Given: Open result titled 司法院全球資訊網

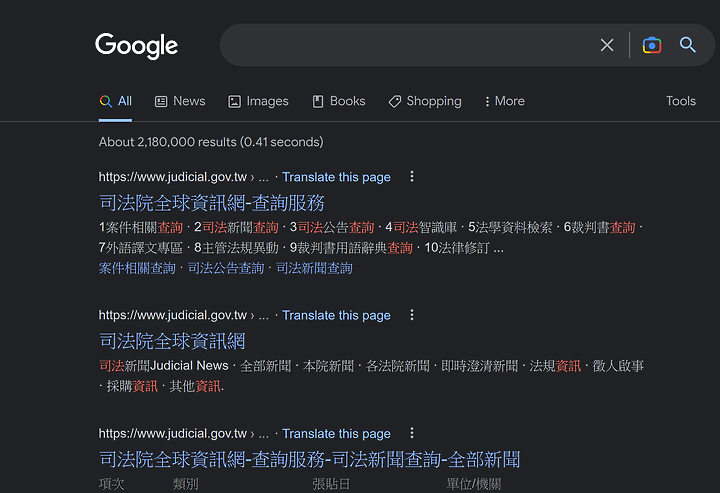Looking at the screenshot, I should click(172, 341).
